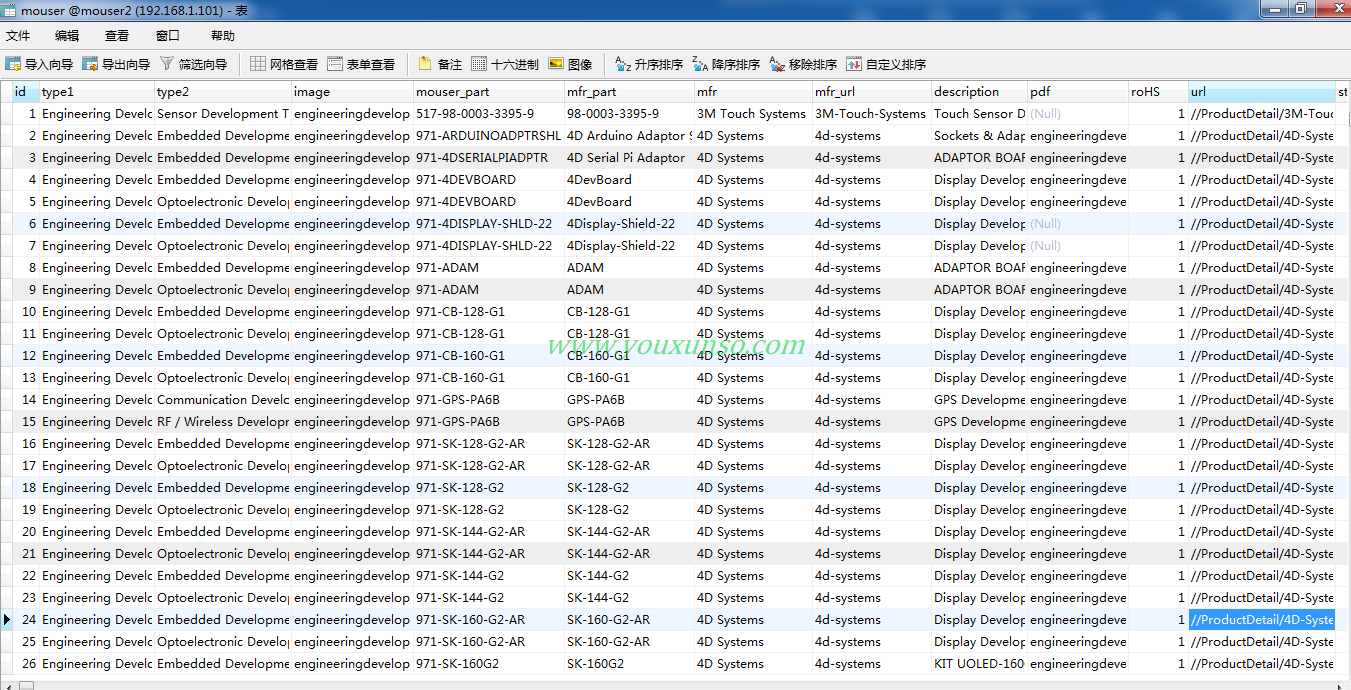Click the Touch Sensor description cell
The image size is (1351, 690).
(980, 114)
